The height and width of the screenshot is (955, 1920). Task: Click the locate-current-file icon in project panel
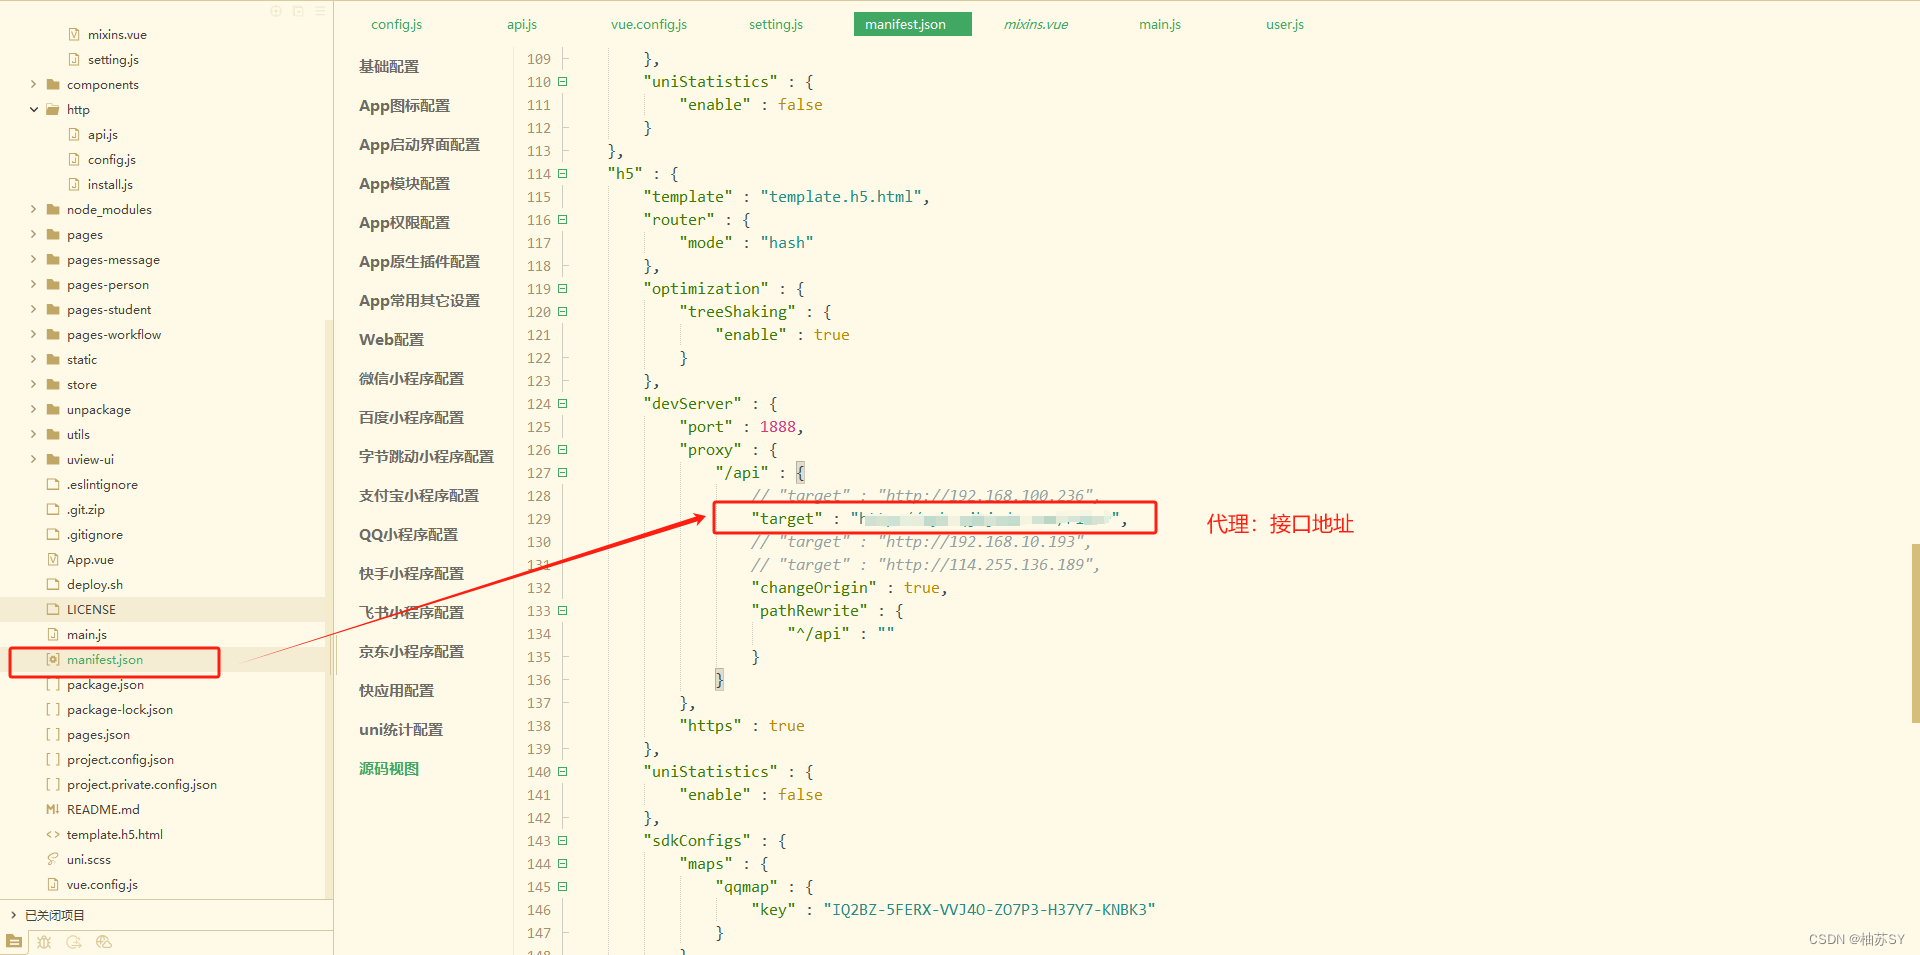tap(276, 11)
